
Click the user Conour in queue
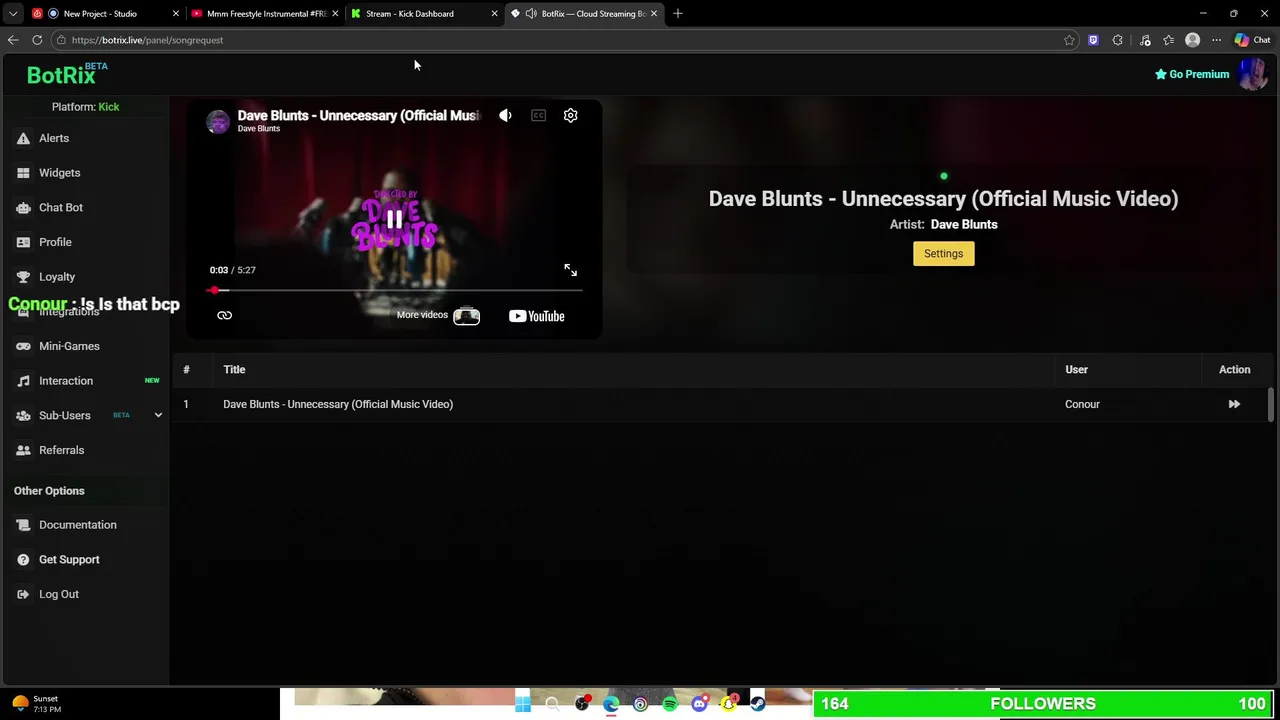pos(1082,404)
